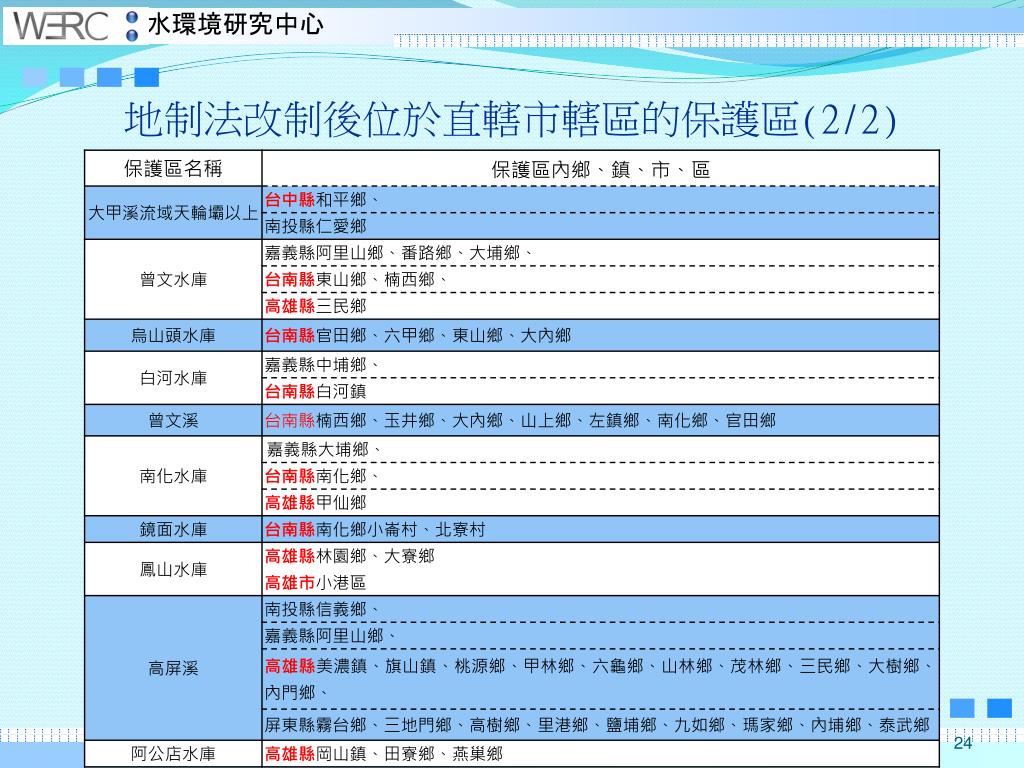Click the cell 大甲溪流域天輪壩以上
This screenshot has width=1024, height=768.
tap(173, 213)
